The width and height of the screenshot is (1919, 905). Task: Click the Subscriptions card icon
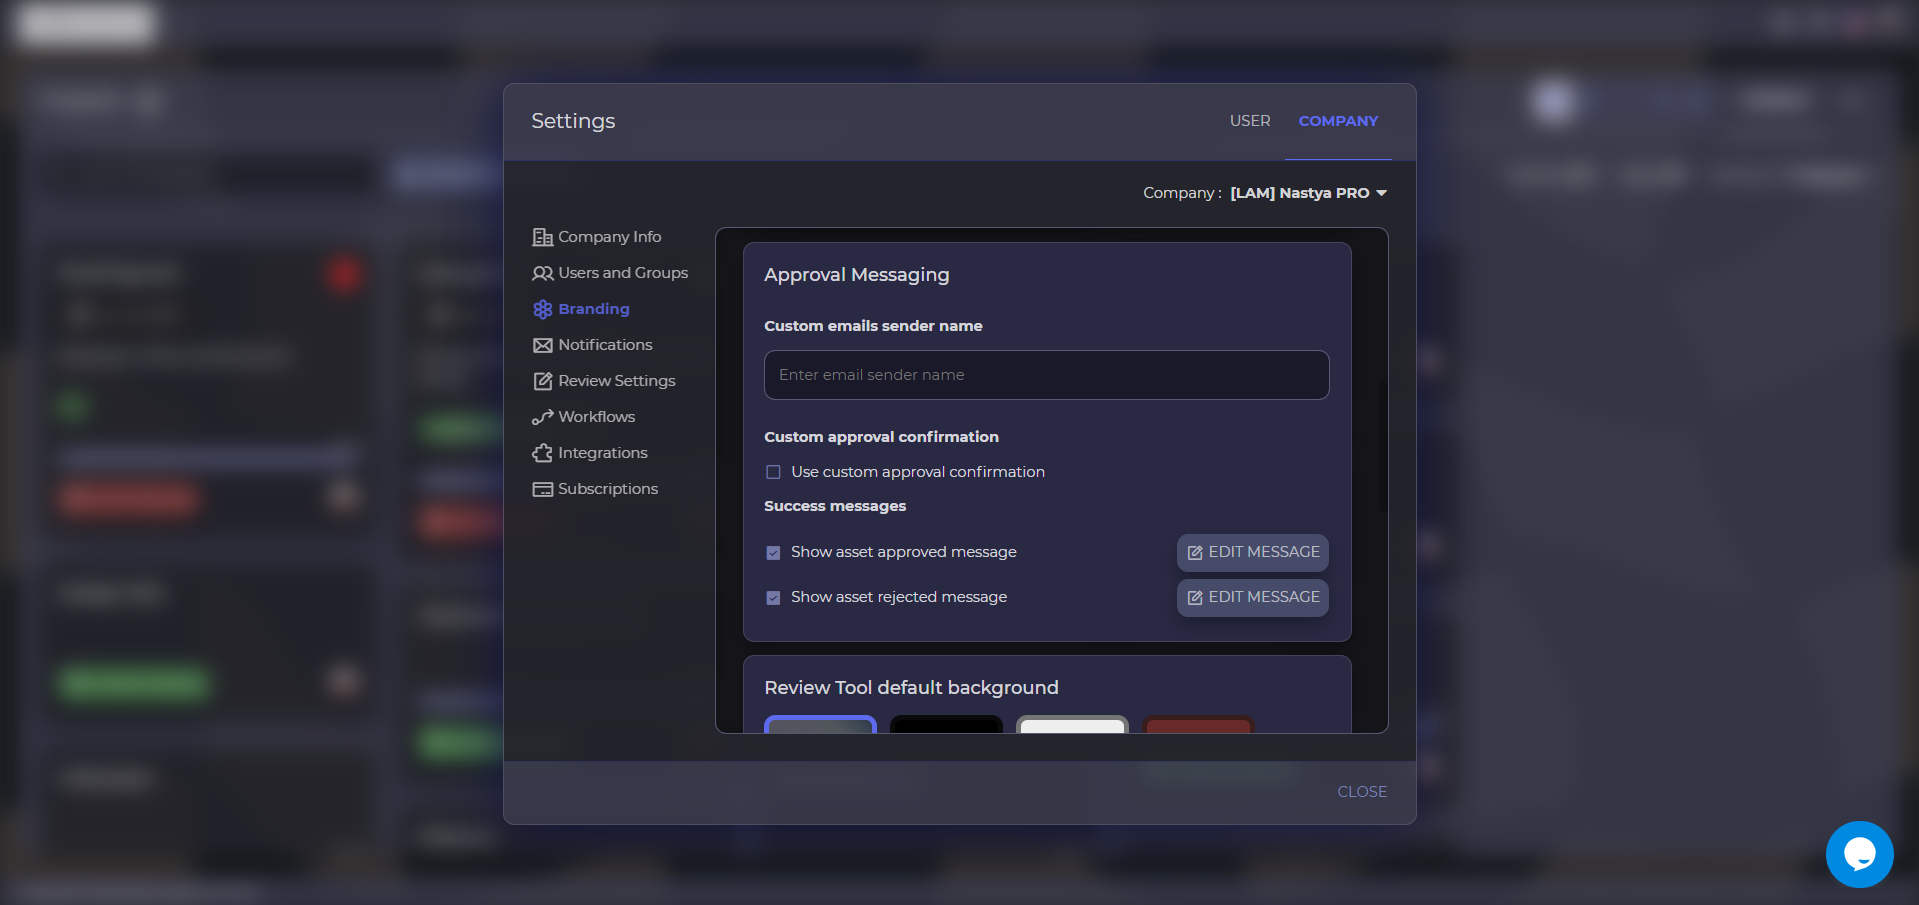pyautogui.click(x=542, y=489)
